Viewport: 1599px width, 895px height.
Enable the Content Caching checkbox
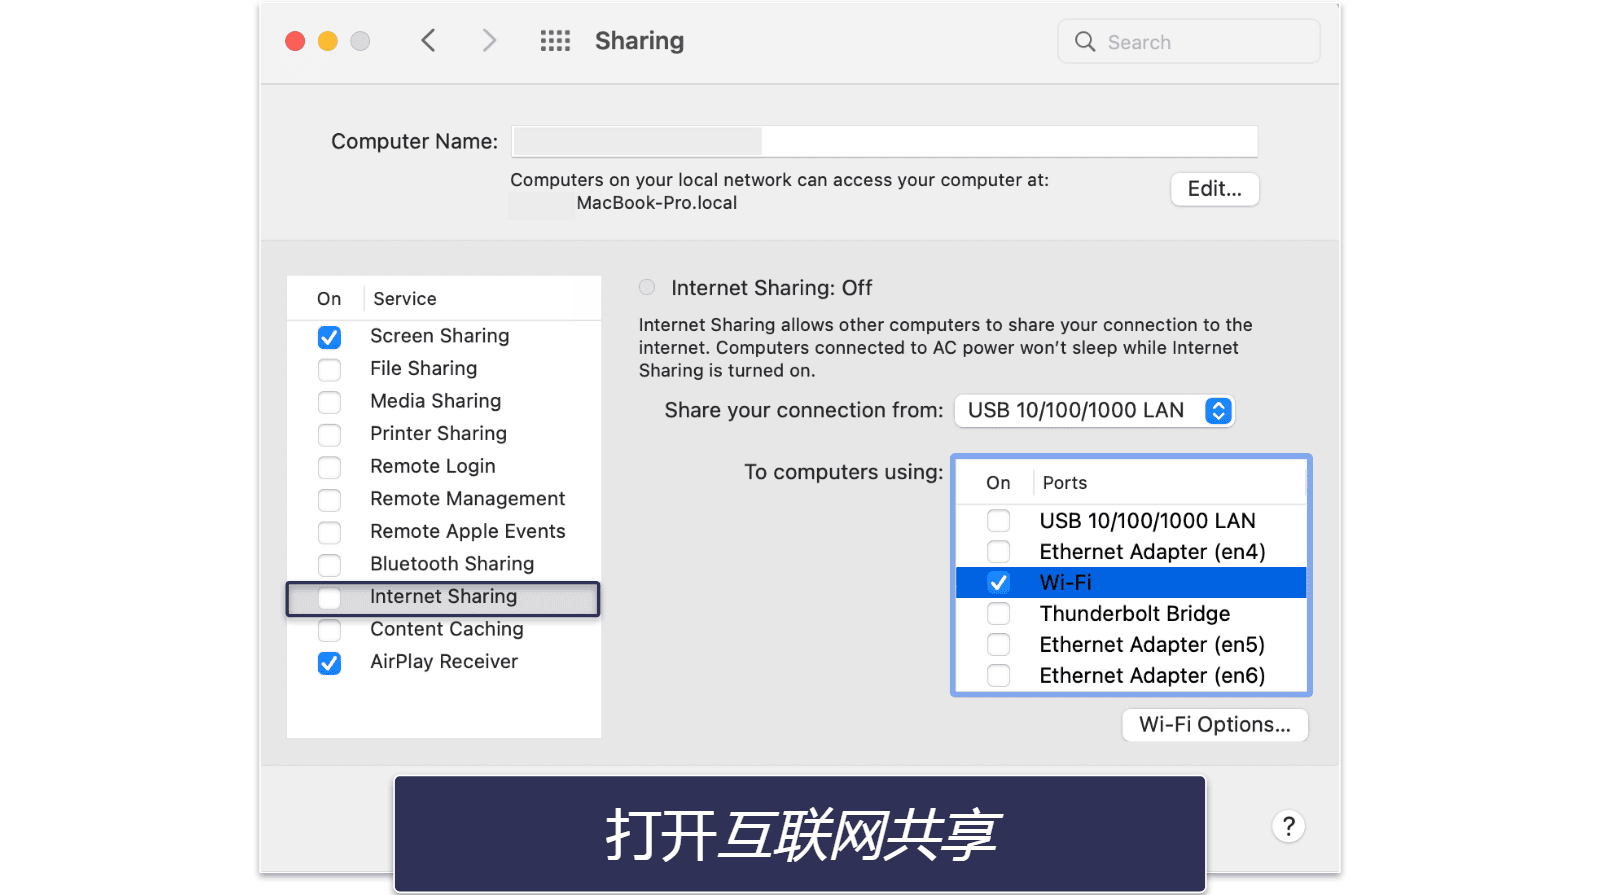coord(329,630)
